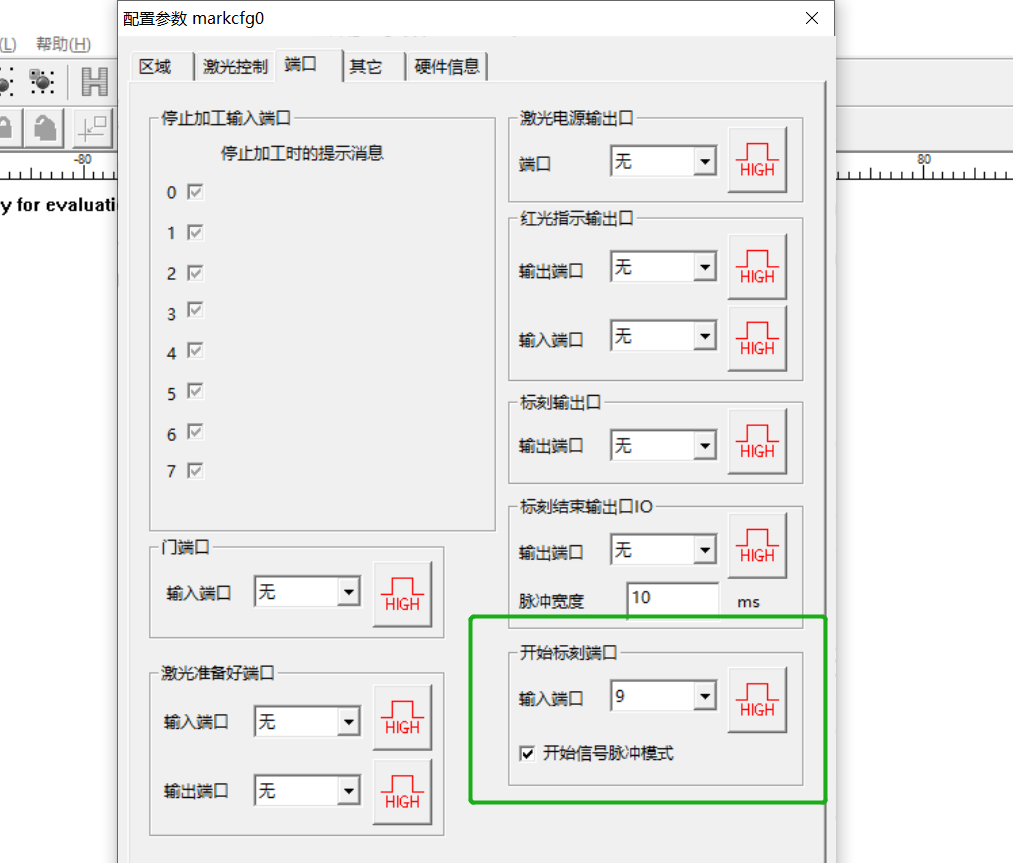Switch to the 硬件信息 tab
Screen dimensions: 1013x863
tap(447, 67)
